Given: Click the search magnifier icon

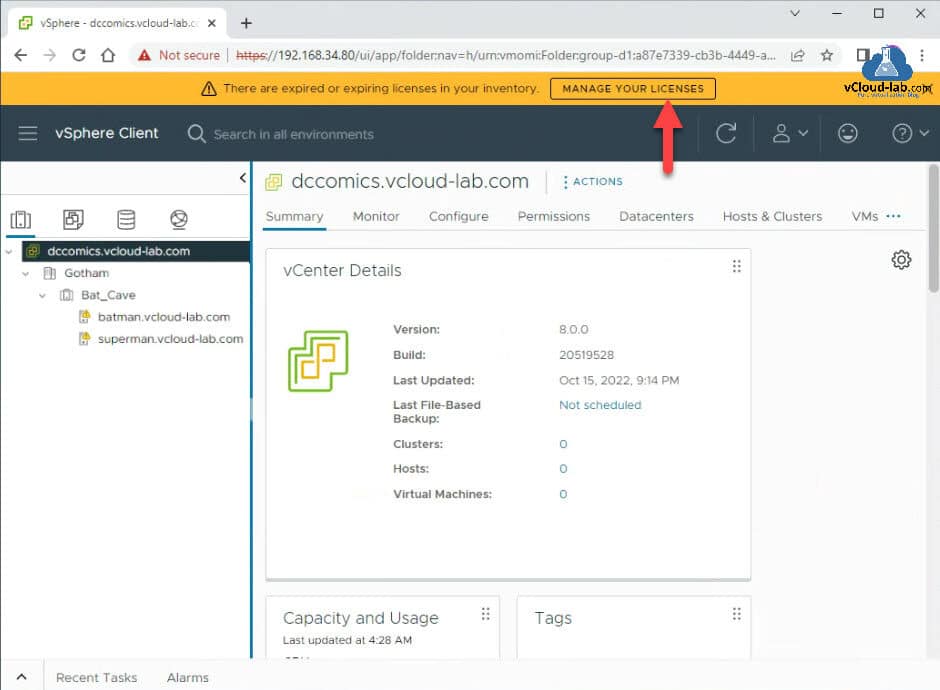Looking at the screenshot, I should tap(196, 133).
